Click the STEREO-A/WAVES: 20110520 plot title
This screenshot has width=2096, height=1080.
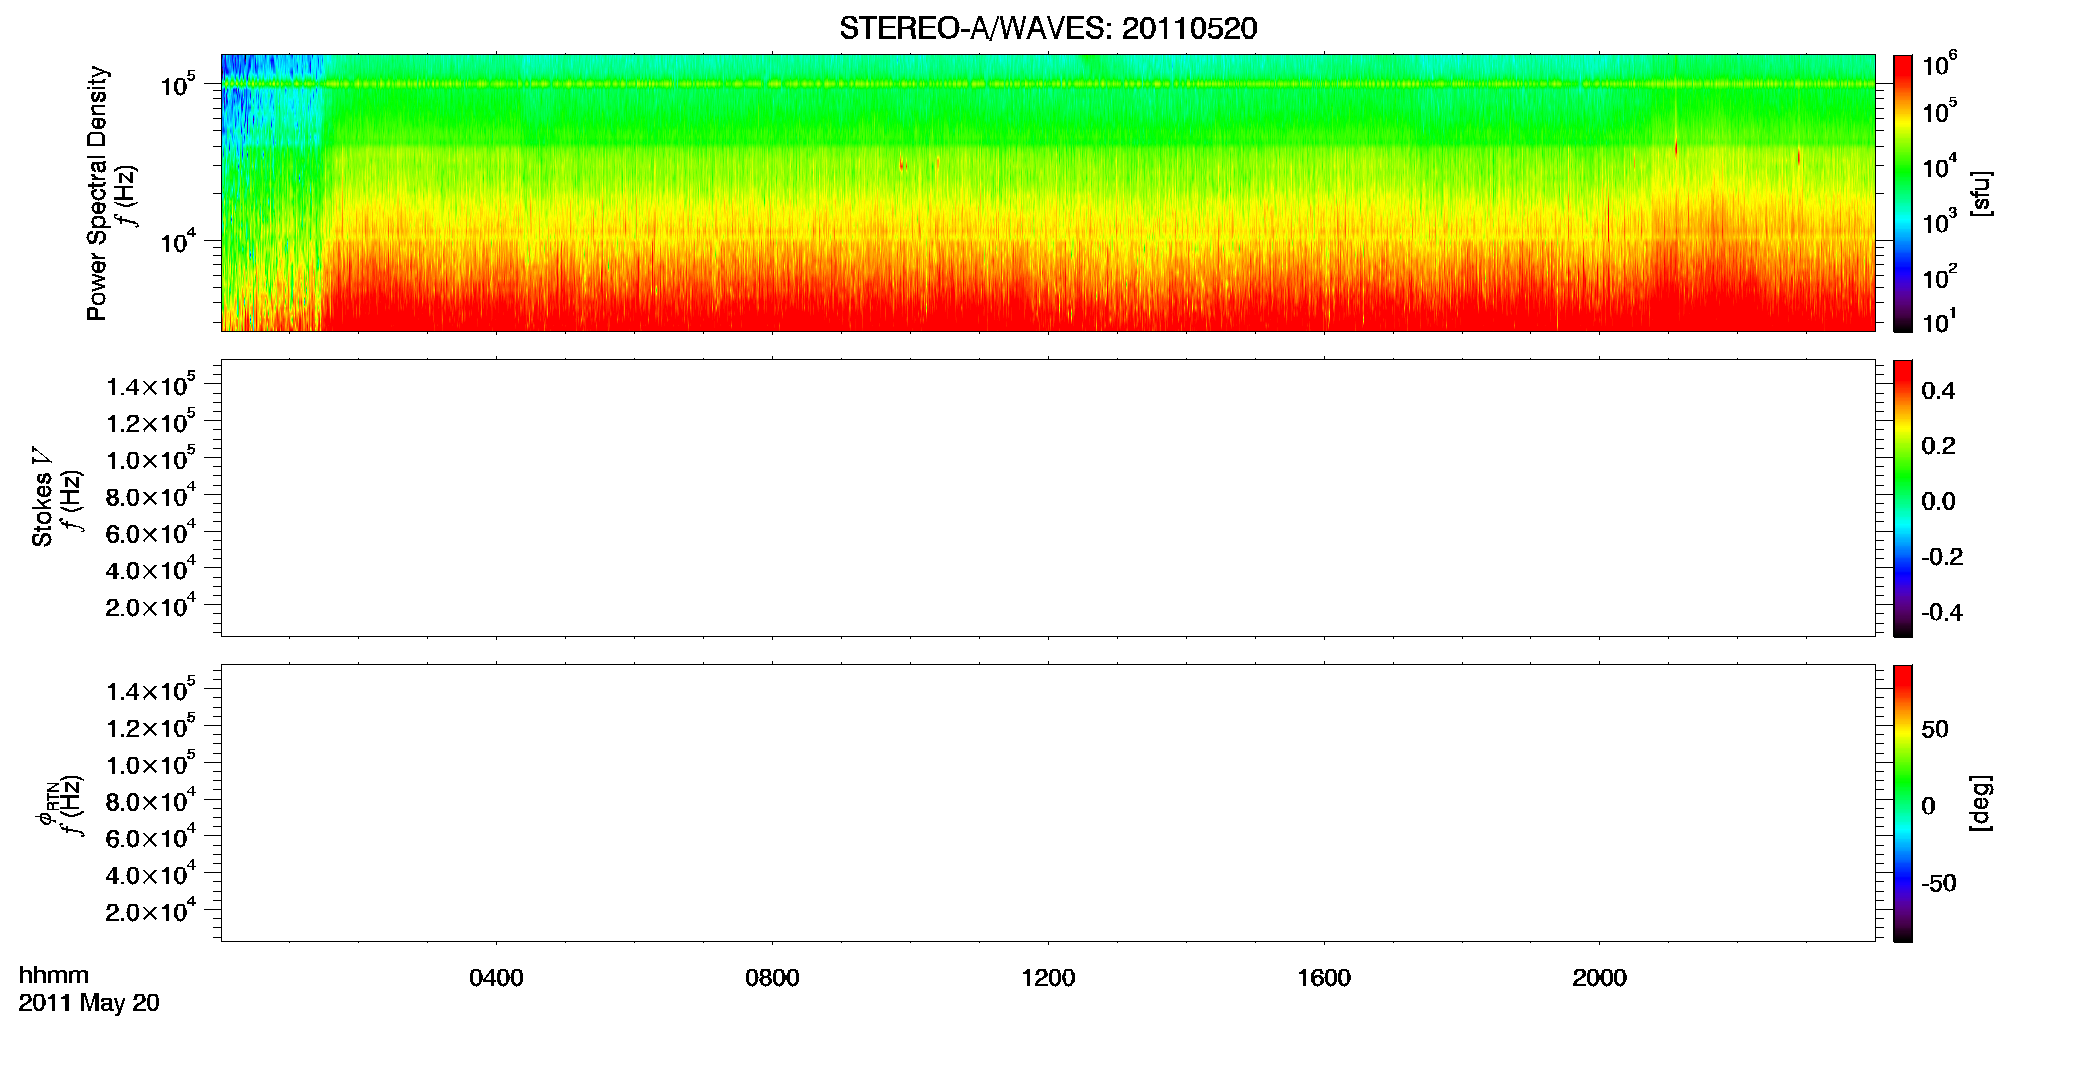coord(1048,28)
